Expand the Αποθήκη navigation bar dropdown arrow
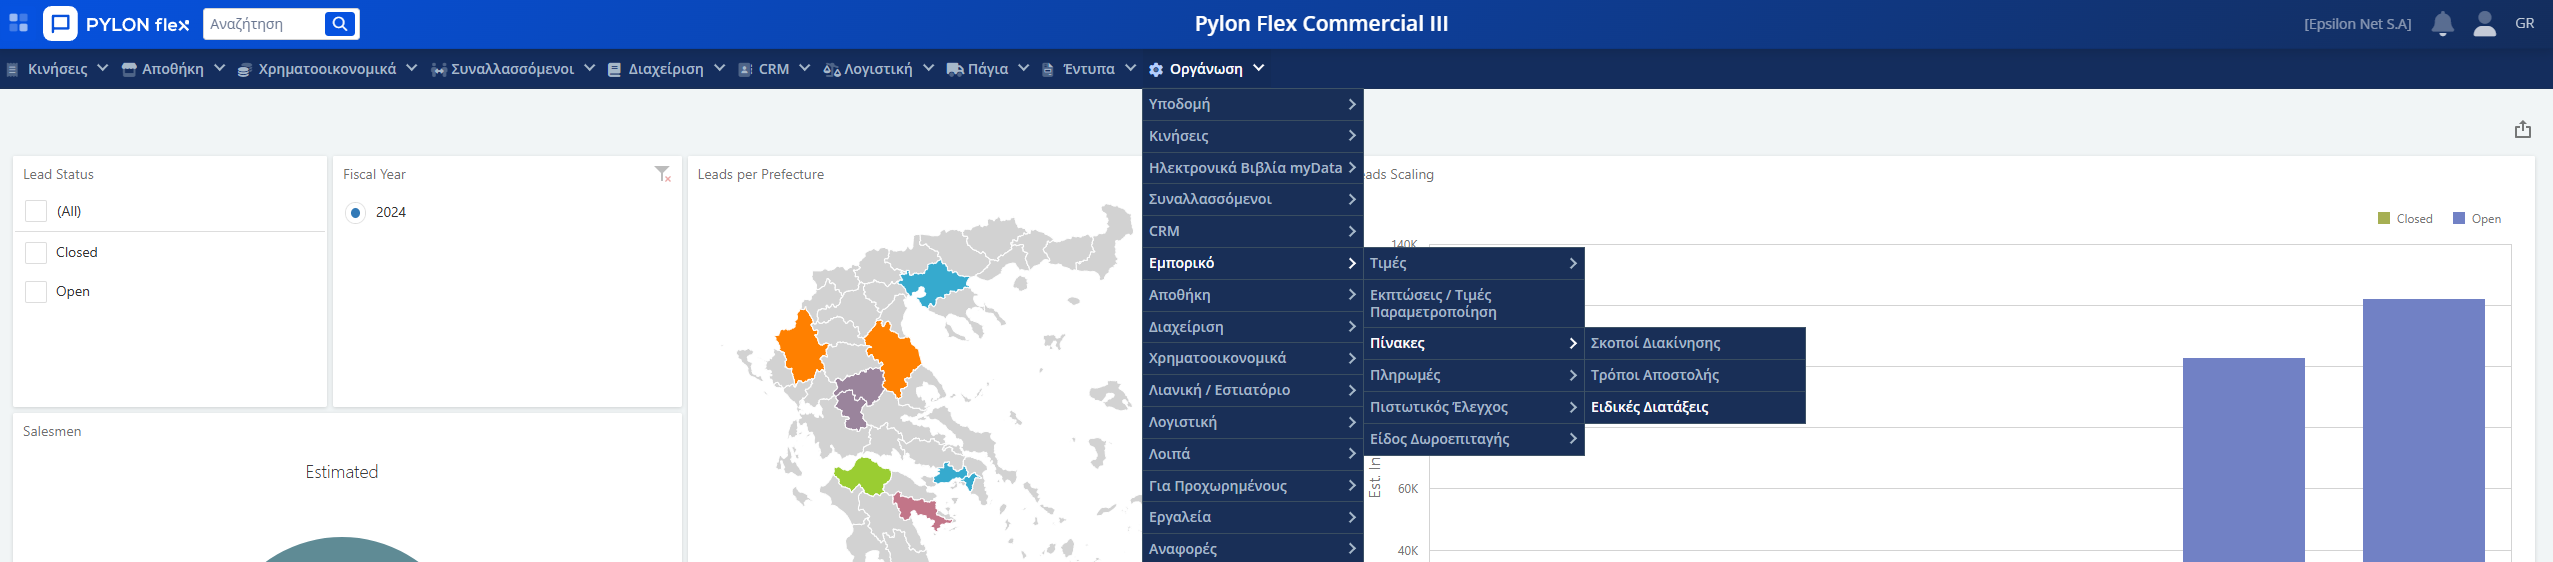The image size is (2553, 562). tap(219, 68)
